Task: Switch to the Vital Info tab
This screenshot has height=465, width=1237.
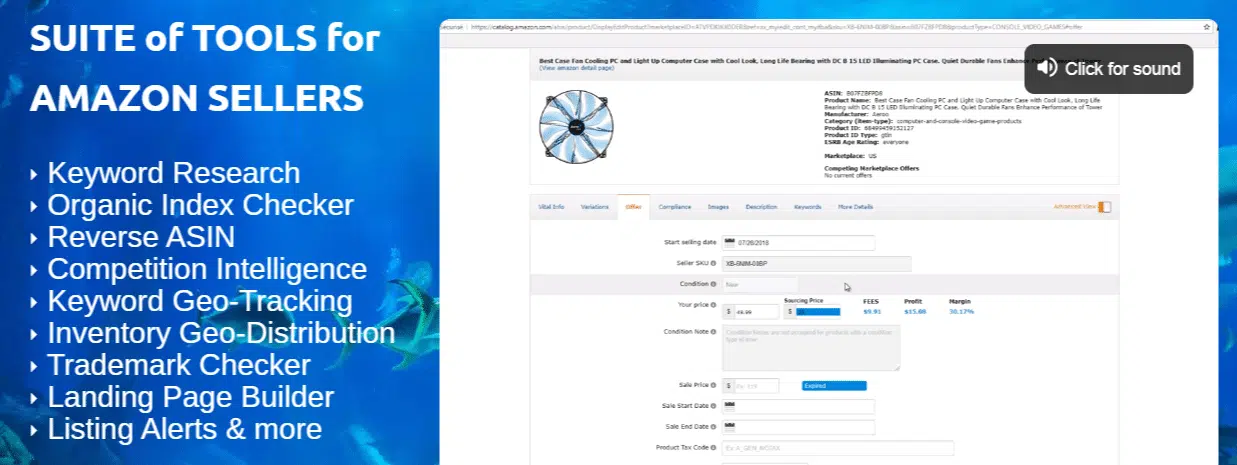Action: click(551, 207)
